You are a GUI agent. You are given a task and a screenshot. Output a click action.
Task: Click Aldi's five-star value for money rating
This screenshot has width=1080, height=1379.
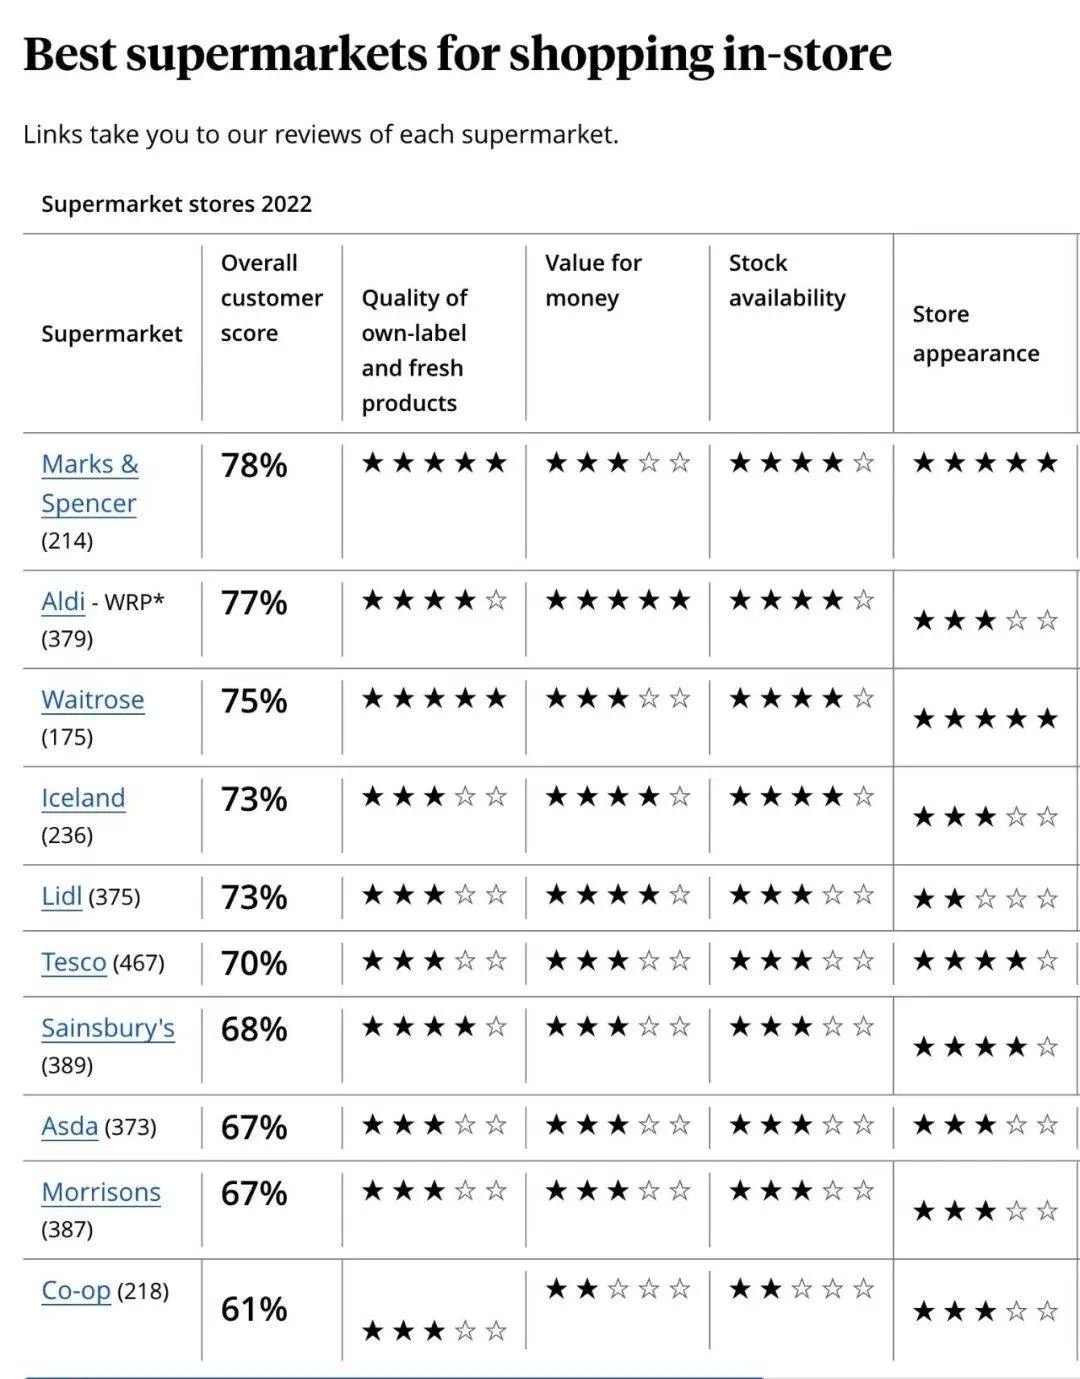[x=617, y=600]
